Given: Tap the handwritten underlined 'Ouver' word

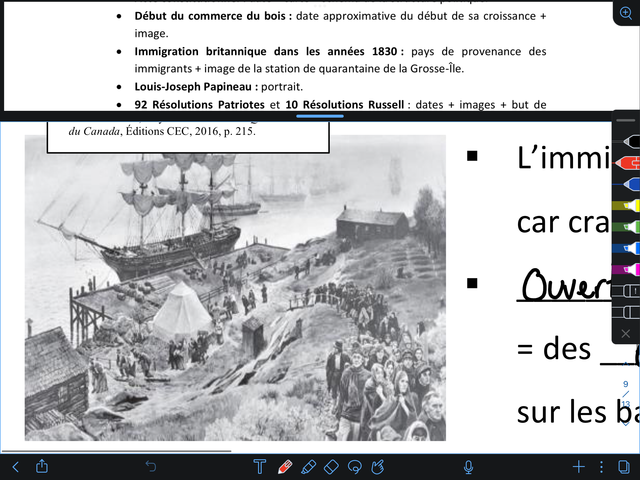Looking at the screenshot, I should 565,285.
